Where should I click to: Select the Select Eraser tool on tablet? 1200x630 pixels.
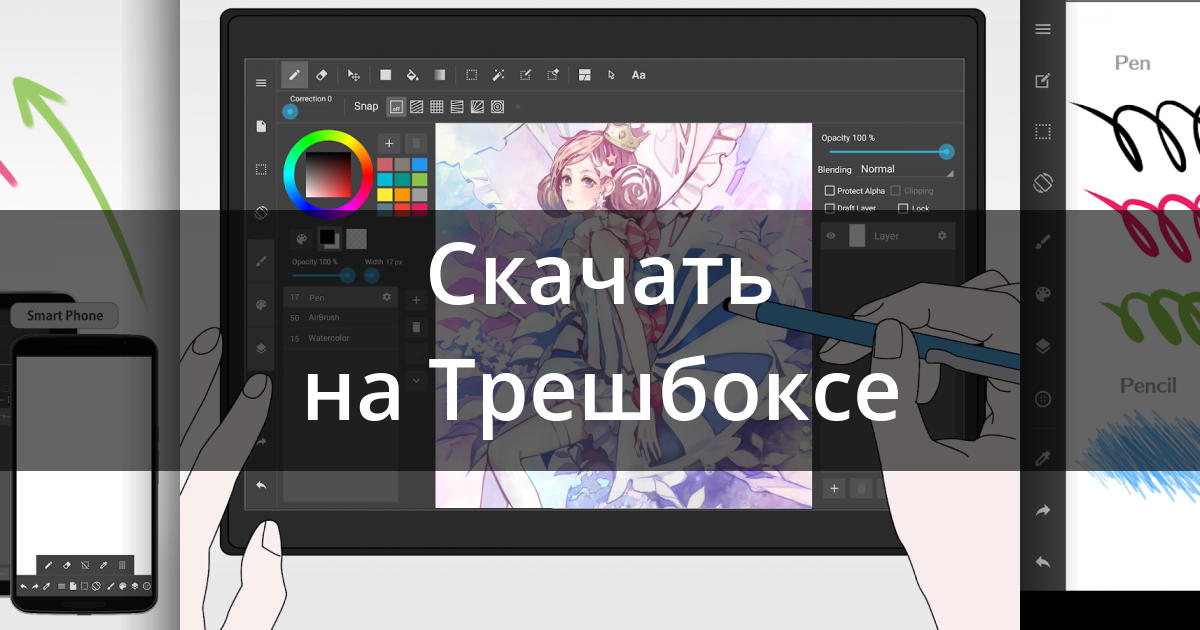[x=553, y=74]
